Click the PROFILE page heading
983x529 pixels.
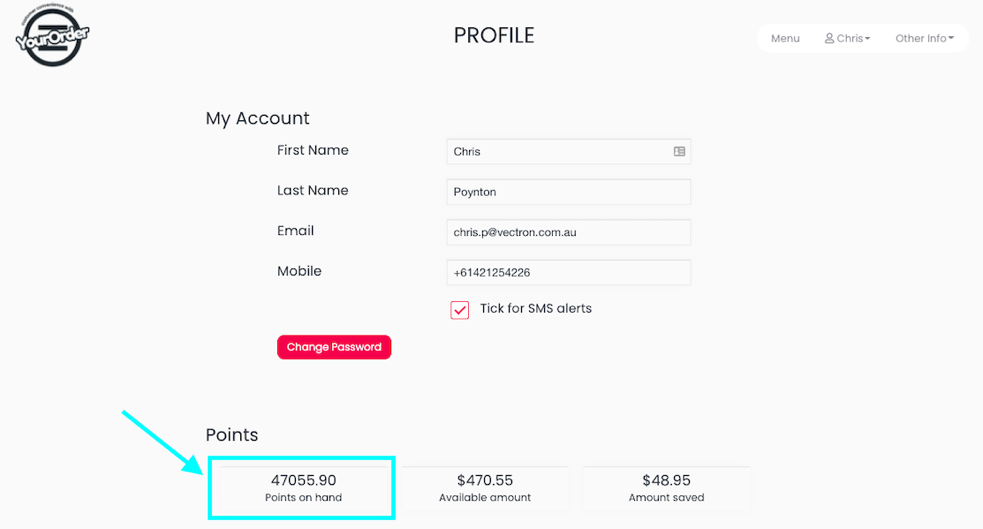click(x=494, y=36)
